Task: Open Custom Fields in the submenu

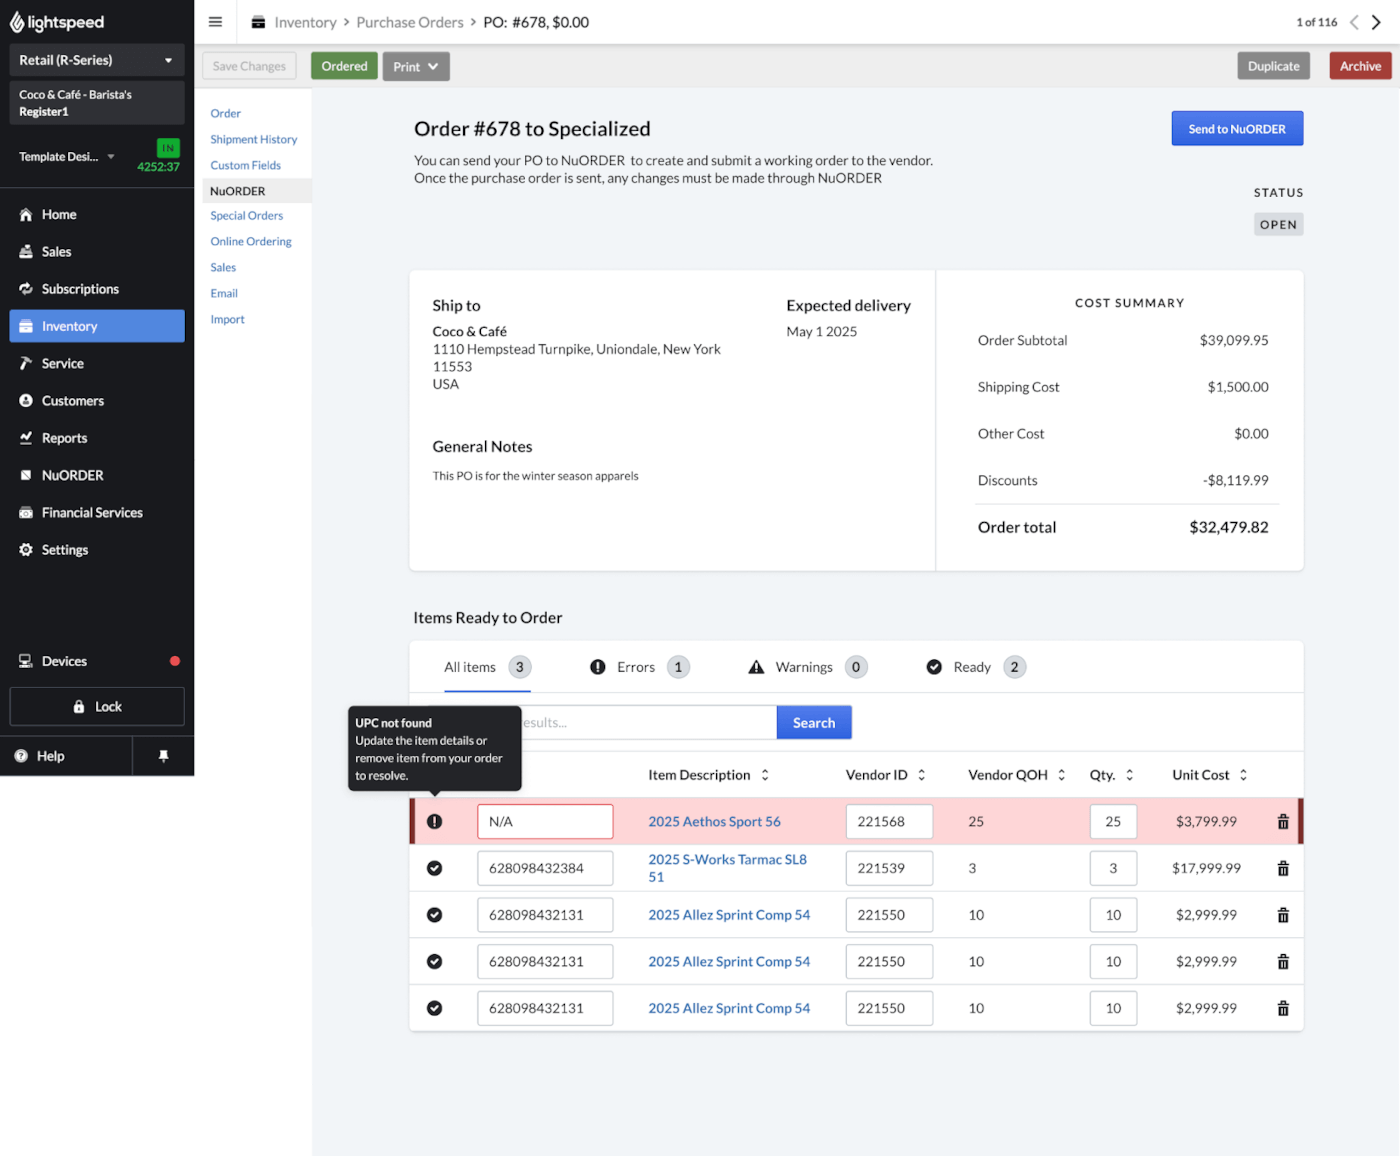Action: click(246, 165)
